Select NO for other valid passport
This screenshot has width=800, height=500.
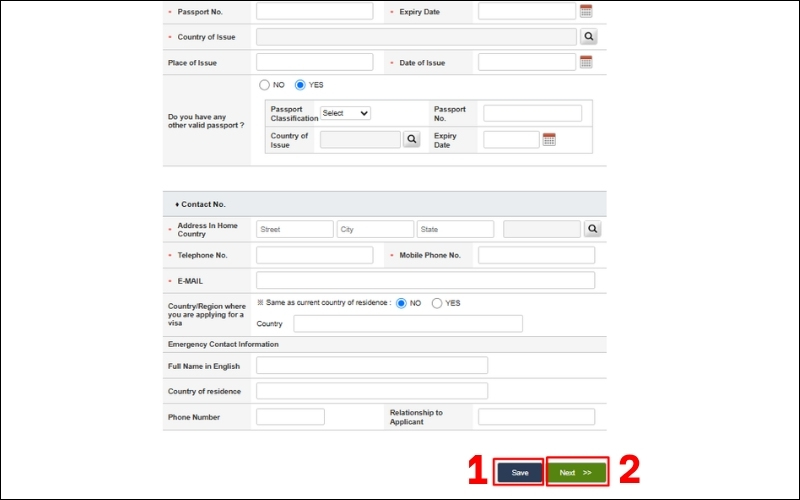pyautogui.click(x=264, y=85)
